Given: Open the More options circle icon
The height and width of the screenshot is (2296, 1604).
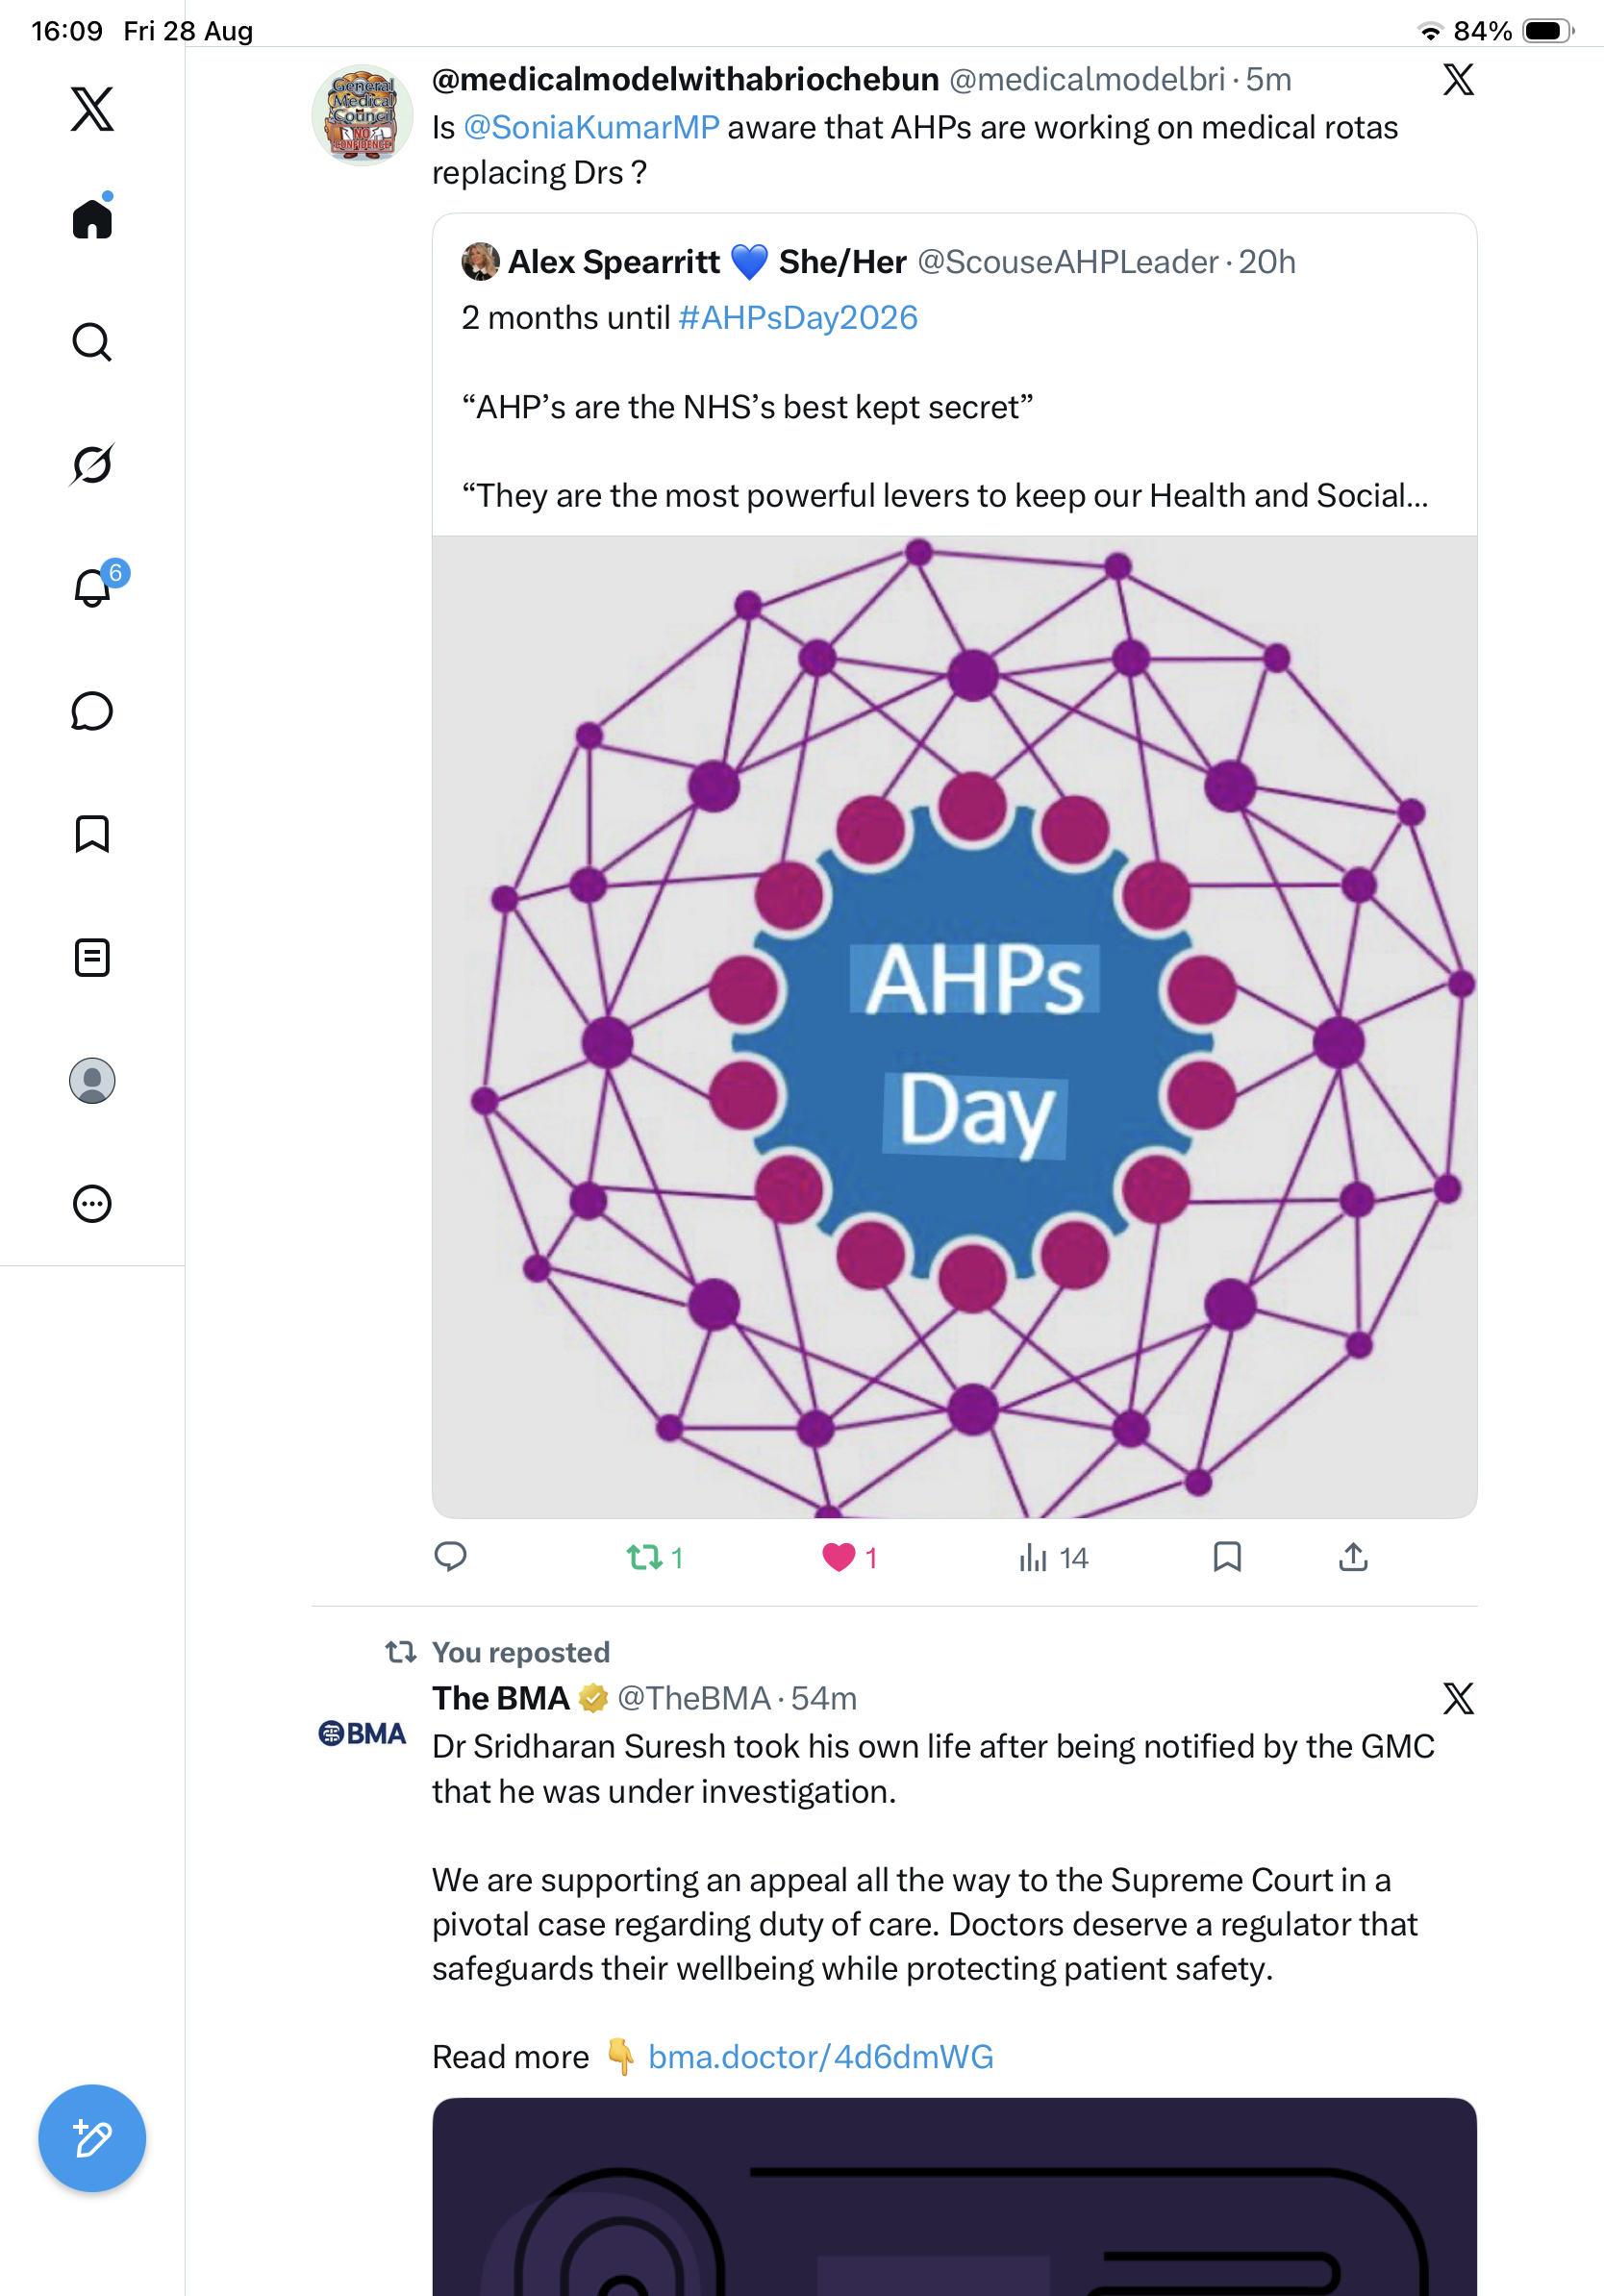Looking at the screenshot, I should (x=92, y=1204).
